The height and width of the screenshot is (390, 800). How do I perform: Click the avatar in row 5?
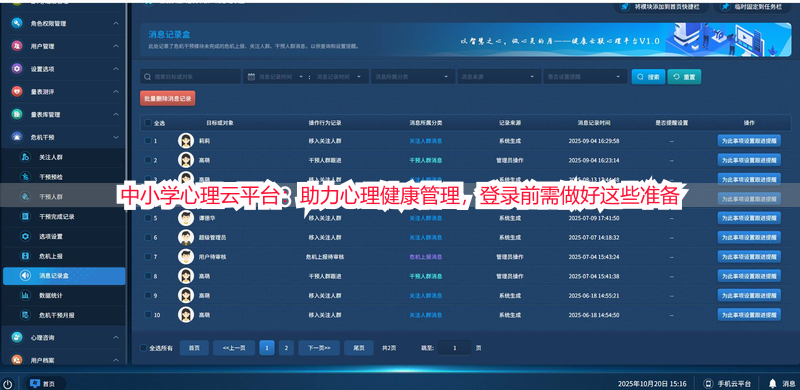(x=186, y=218)
